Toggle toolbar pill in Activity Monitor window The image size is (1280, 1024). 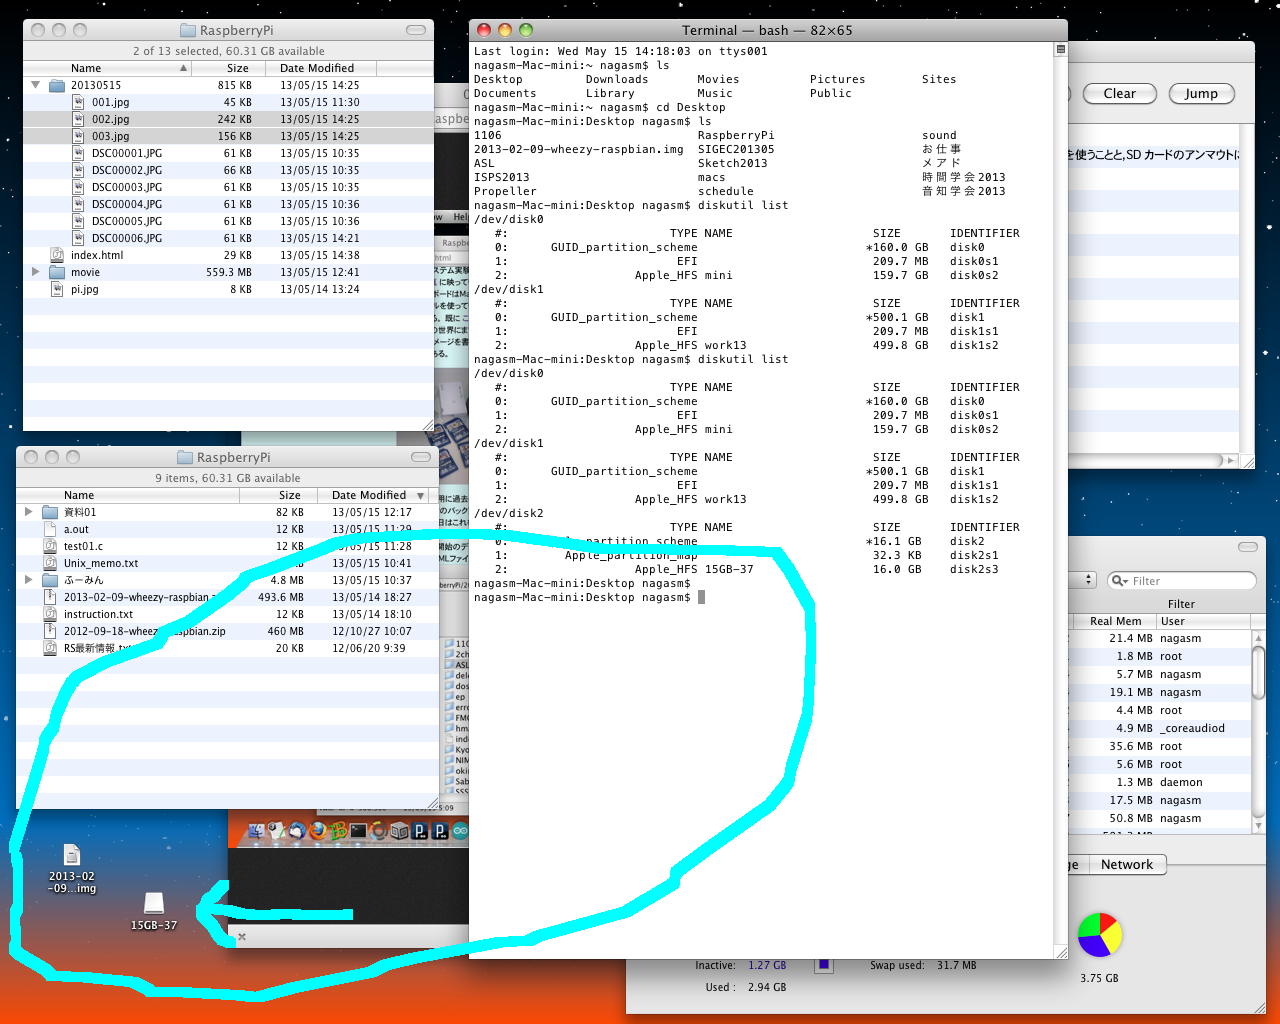[1248, 547]
